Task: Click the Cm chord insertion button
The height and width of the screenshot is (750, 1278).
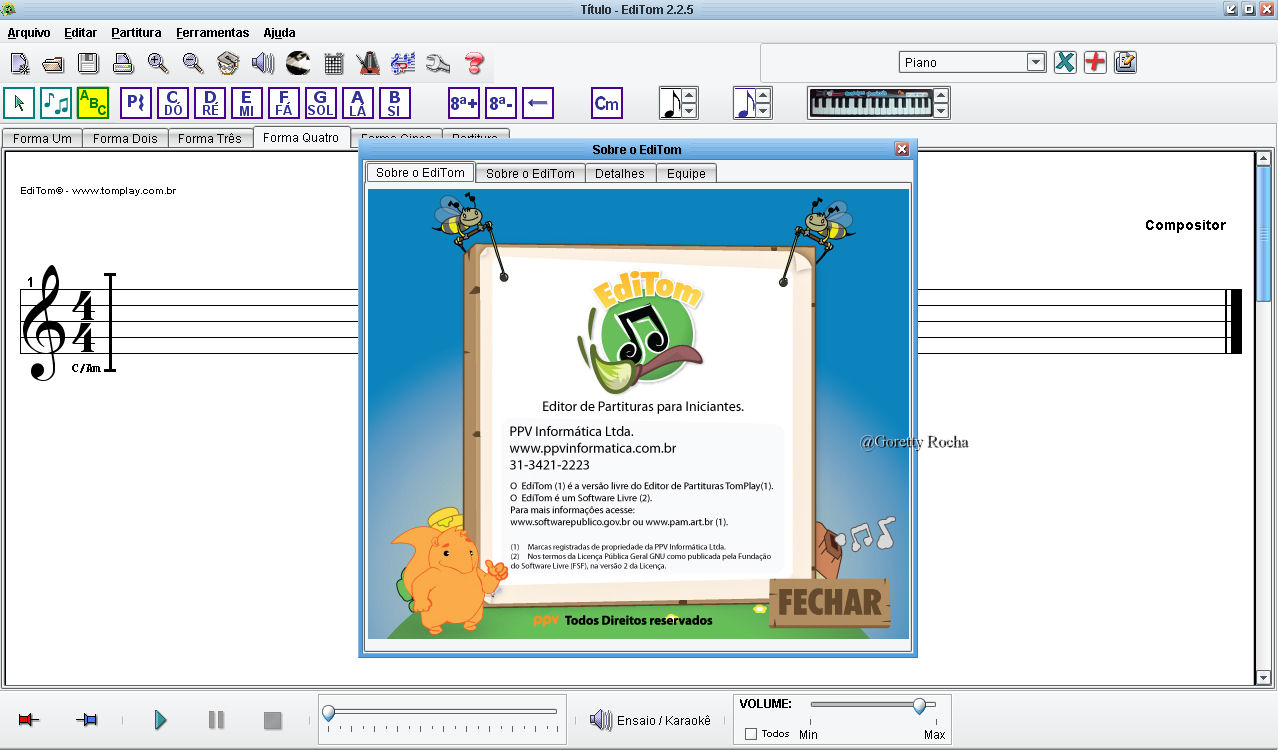Action: [x=608, y=101]
